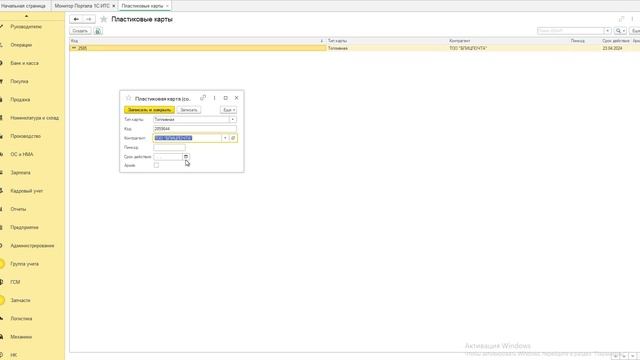This screenshot has height=360, width=640.
Task: Click Топливная cell in list row
Action: [x=387, y=48]
